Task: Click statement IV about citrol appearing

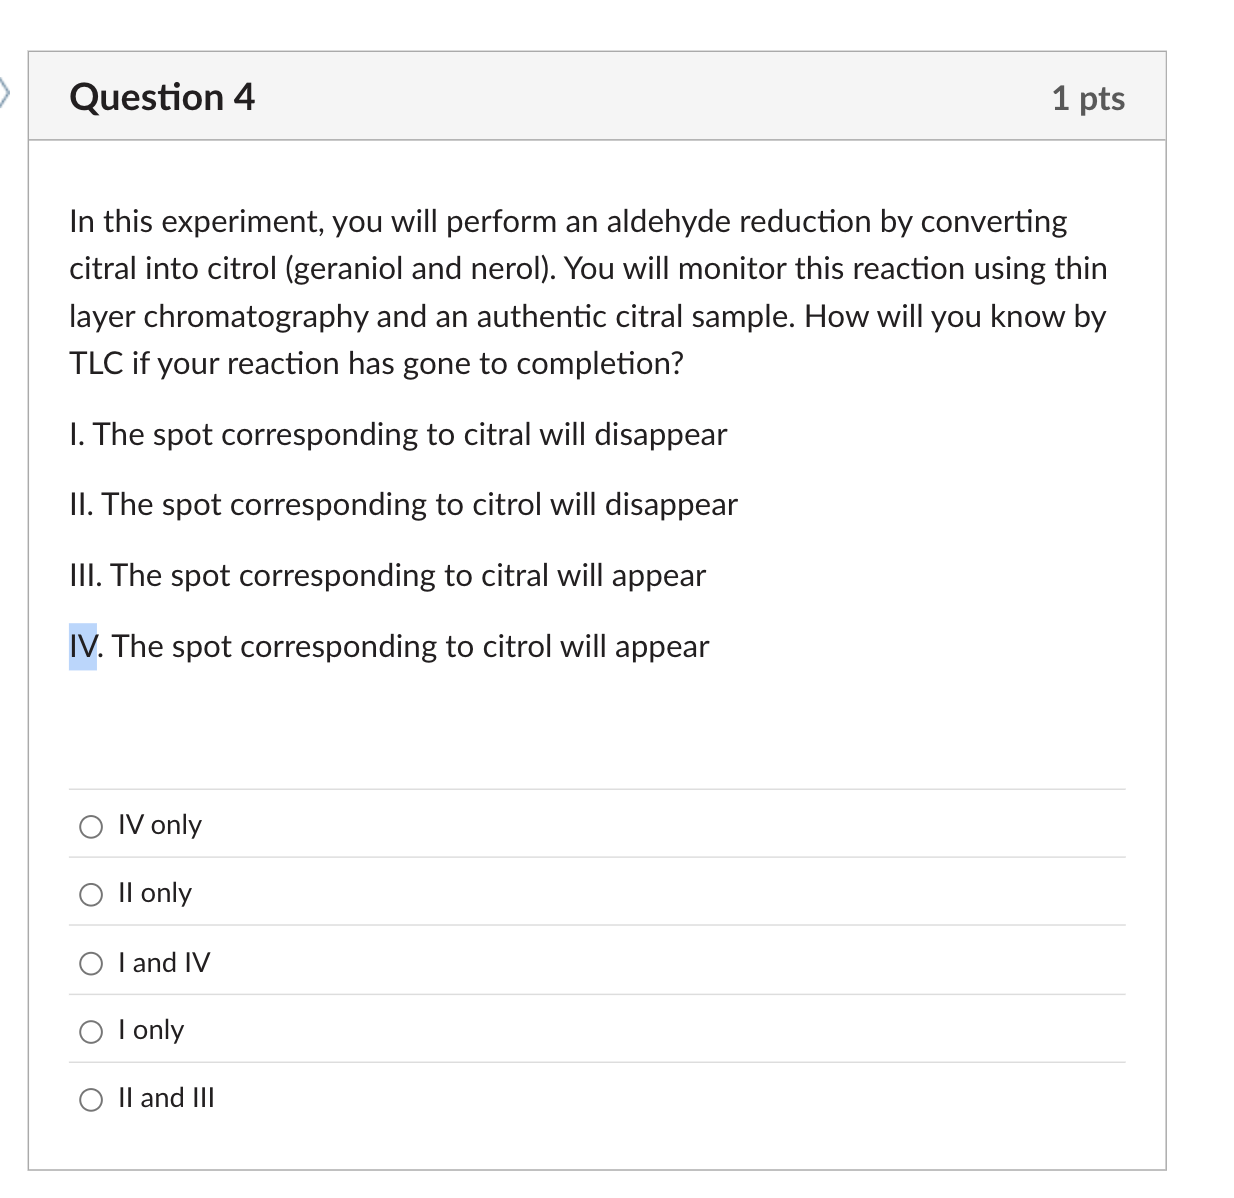Action: point(389,647)
